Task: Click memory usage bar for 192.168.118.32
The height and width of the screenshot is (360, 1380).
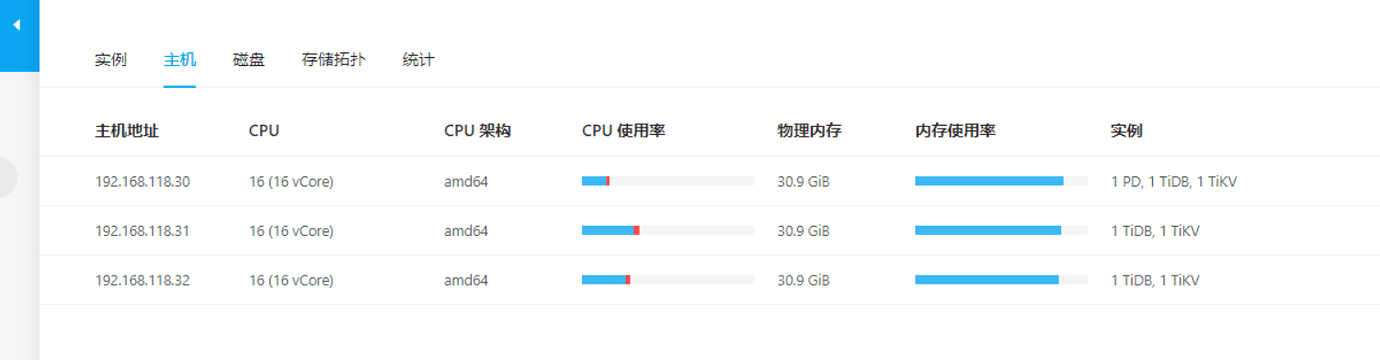Action: click(x=1001, y=279)
